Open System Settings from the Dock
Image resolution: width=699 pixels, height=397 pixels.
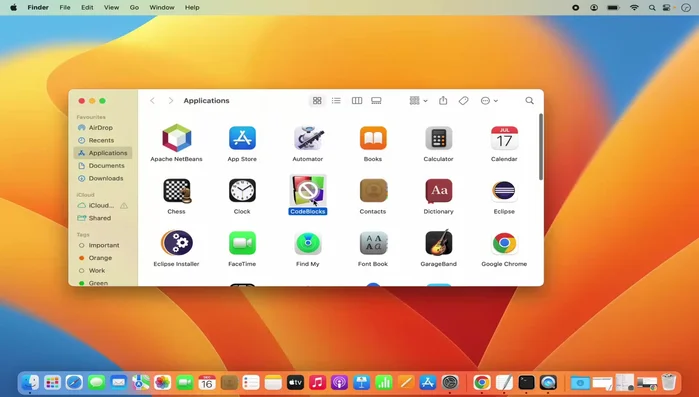tap(450, 382)
